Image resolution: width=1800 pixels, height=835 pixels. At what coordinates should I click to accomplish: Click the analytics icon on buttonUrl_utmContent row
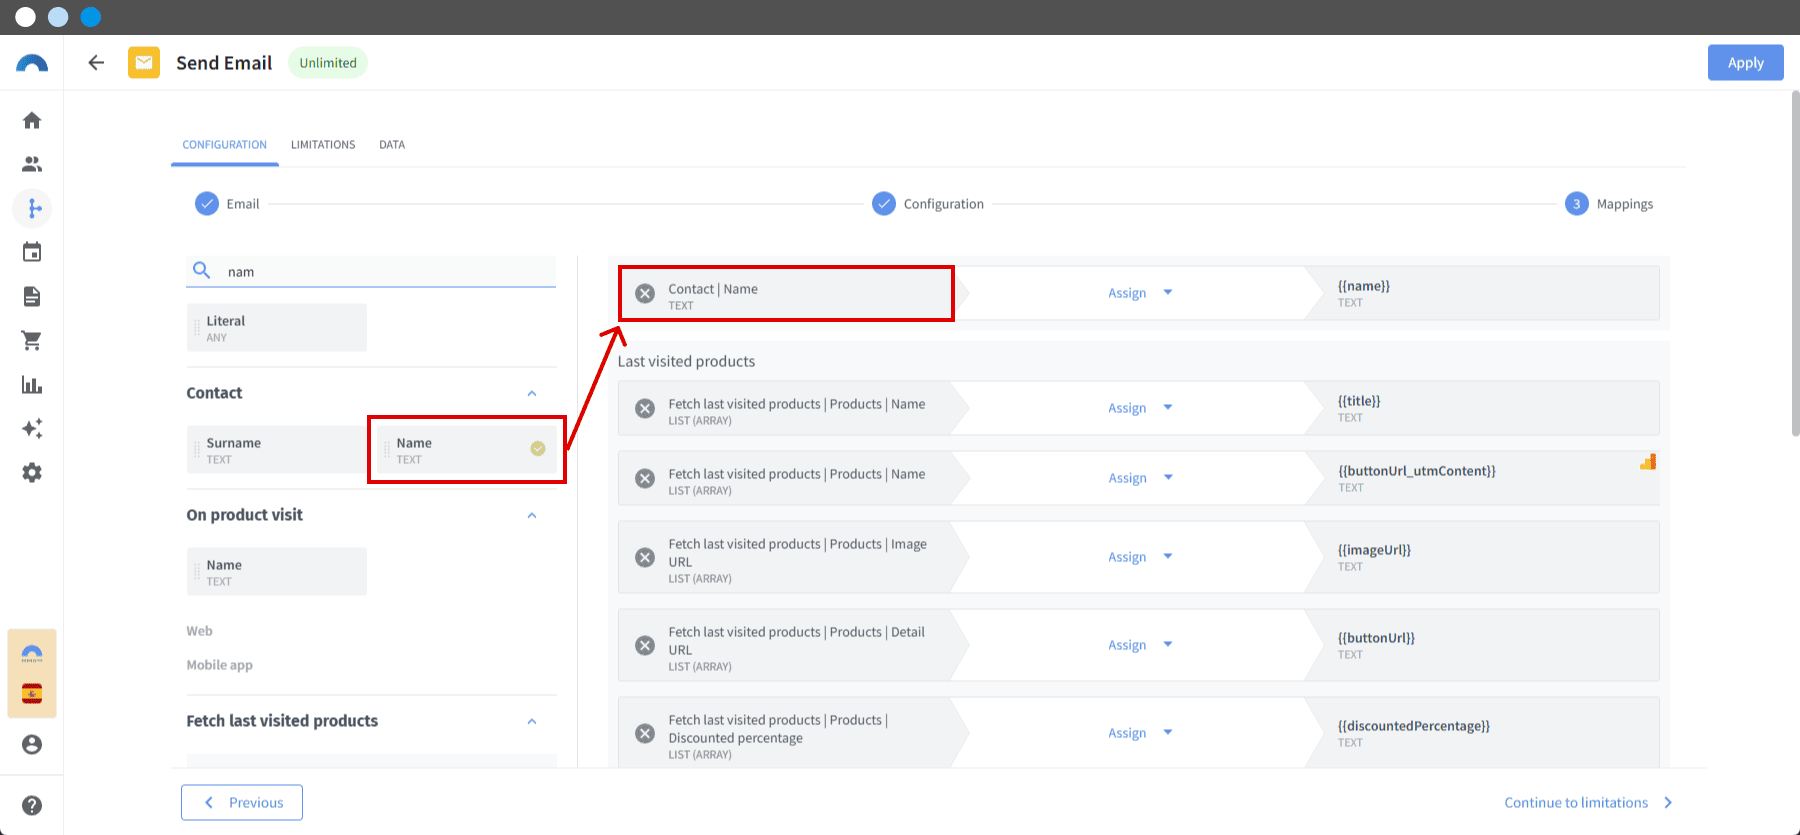click(1648, 461)
